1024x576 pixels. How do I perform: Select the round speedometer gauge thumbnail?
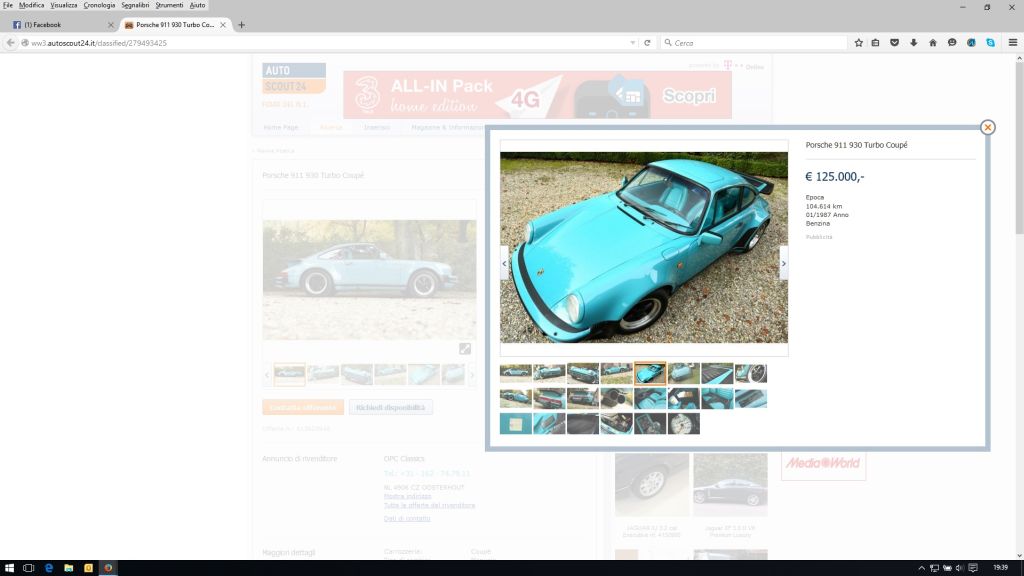(683, 423)
